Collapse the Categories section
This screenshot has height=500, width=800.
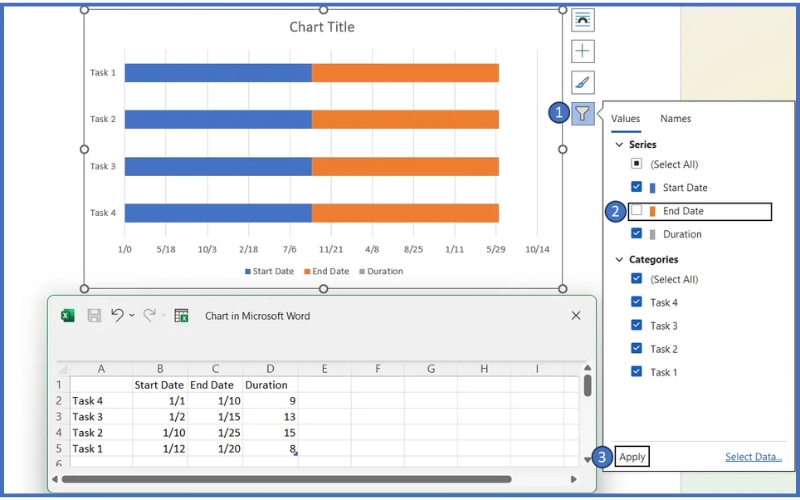[x=619, y=259]
